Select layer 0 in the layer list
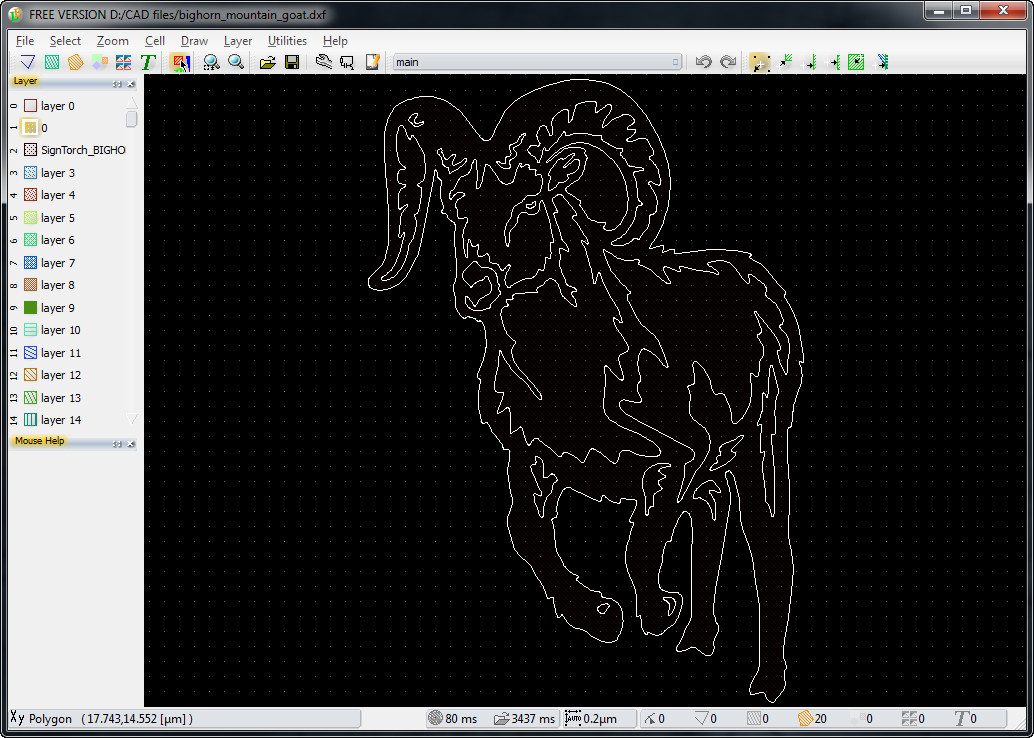 coord(57,105)
